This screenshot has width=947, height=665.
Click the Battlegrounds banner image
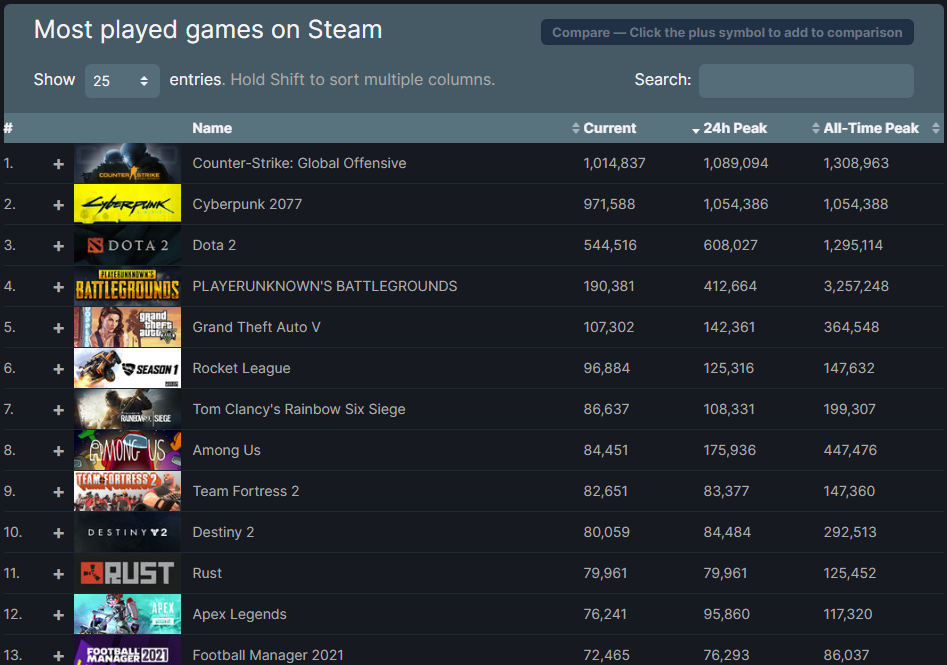click(x=127, y=286)
